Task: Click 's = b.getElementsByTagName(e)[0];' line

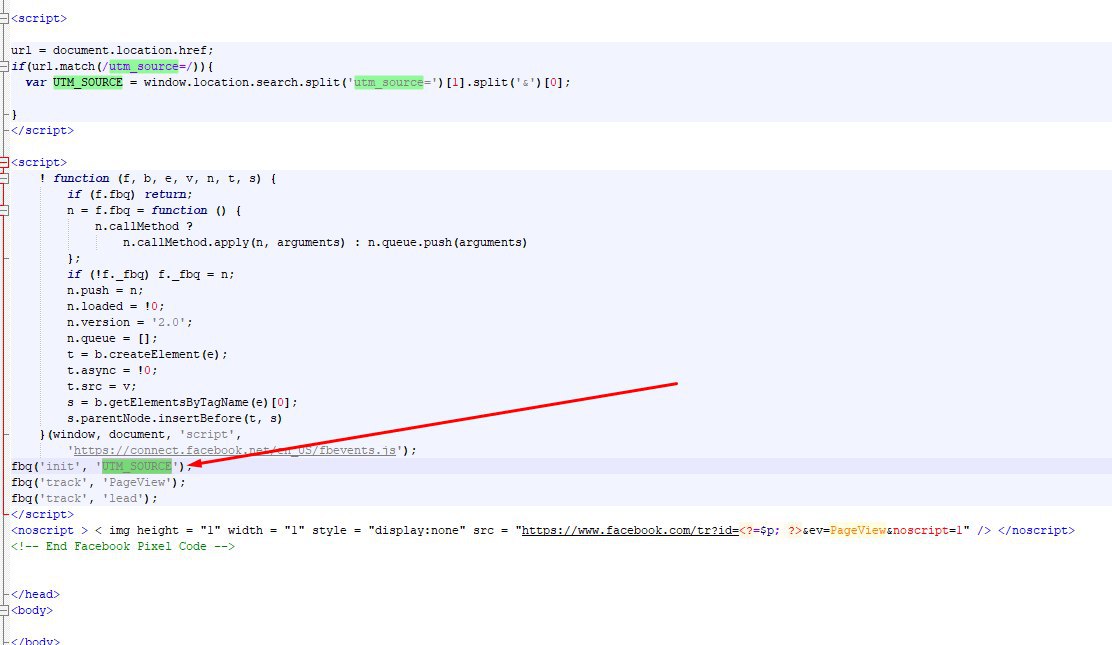Action: [x=182, y=402]
